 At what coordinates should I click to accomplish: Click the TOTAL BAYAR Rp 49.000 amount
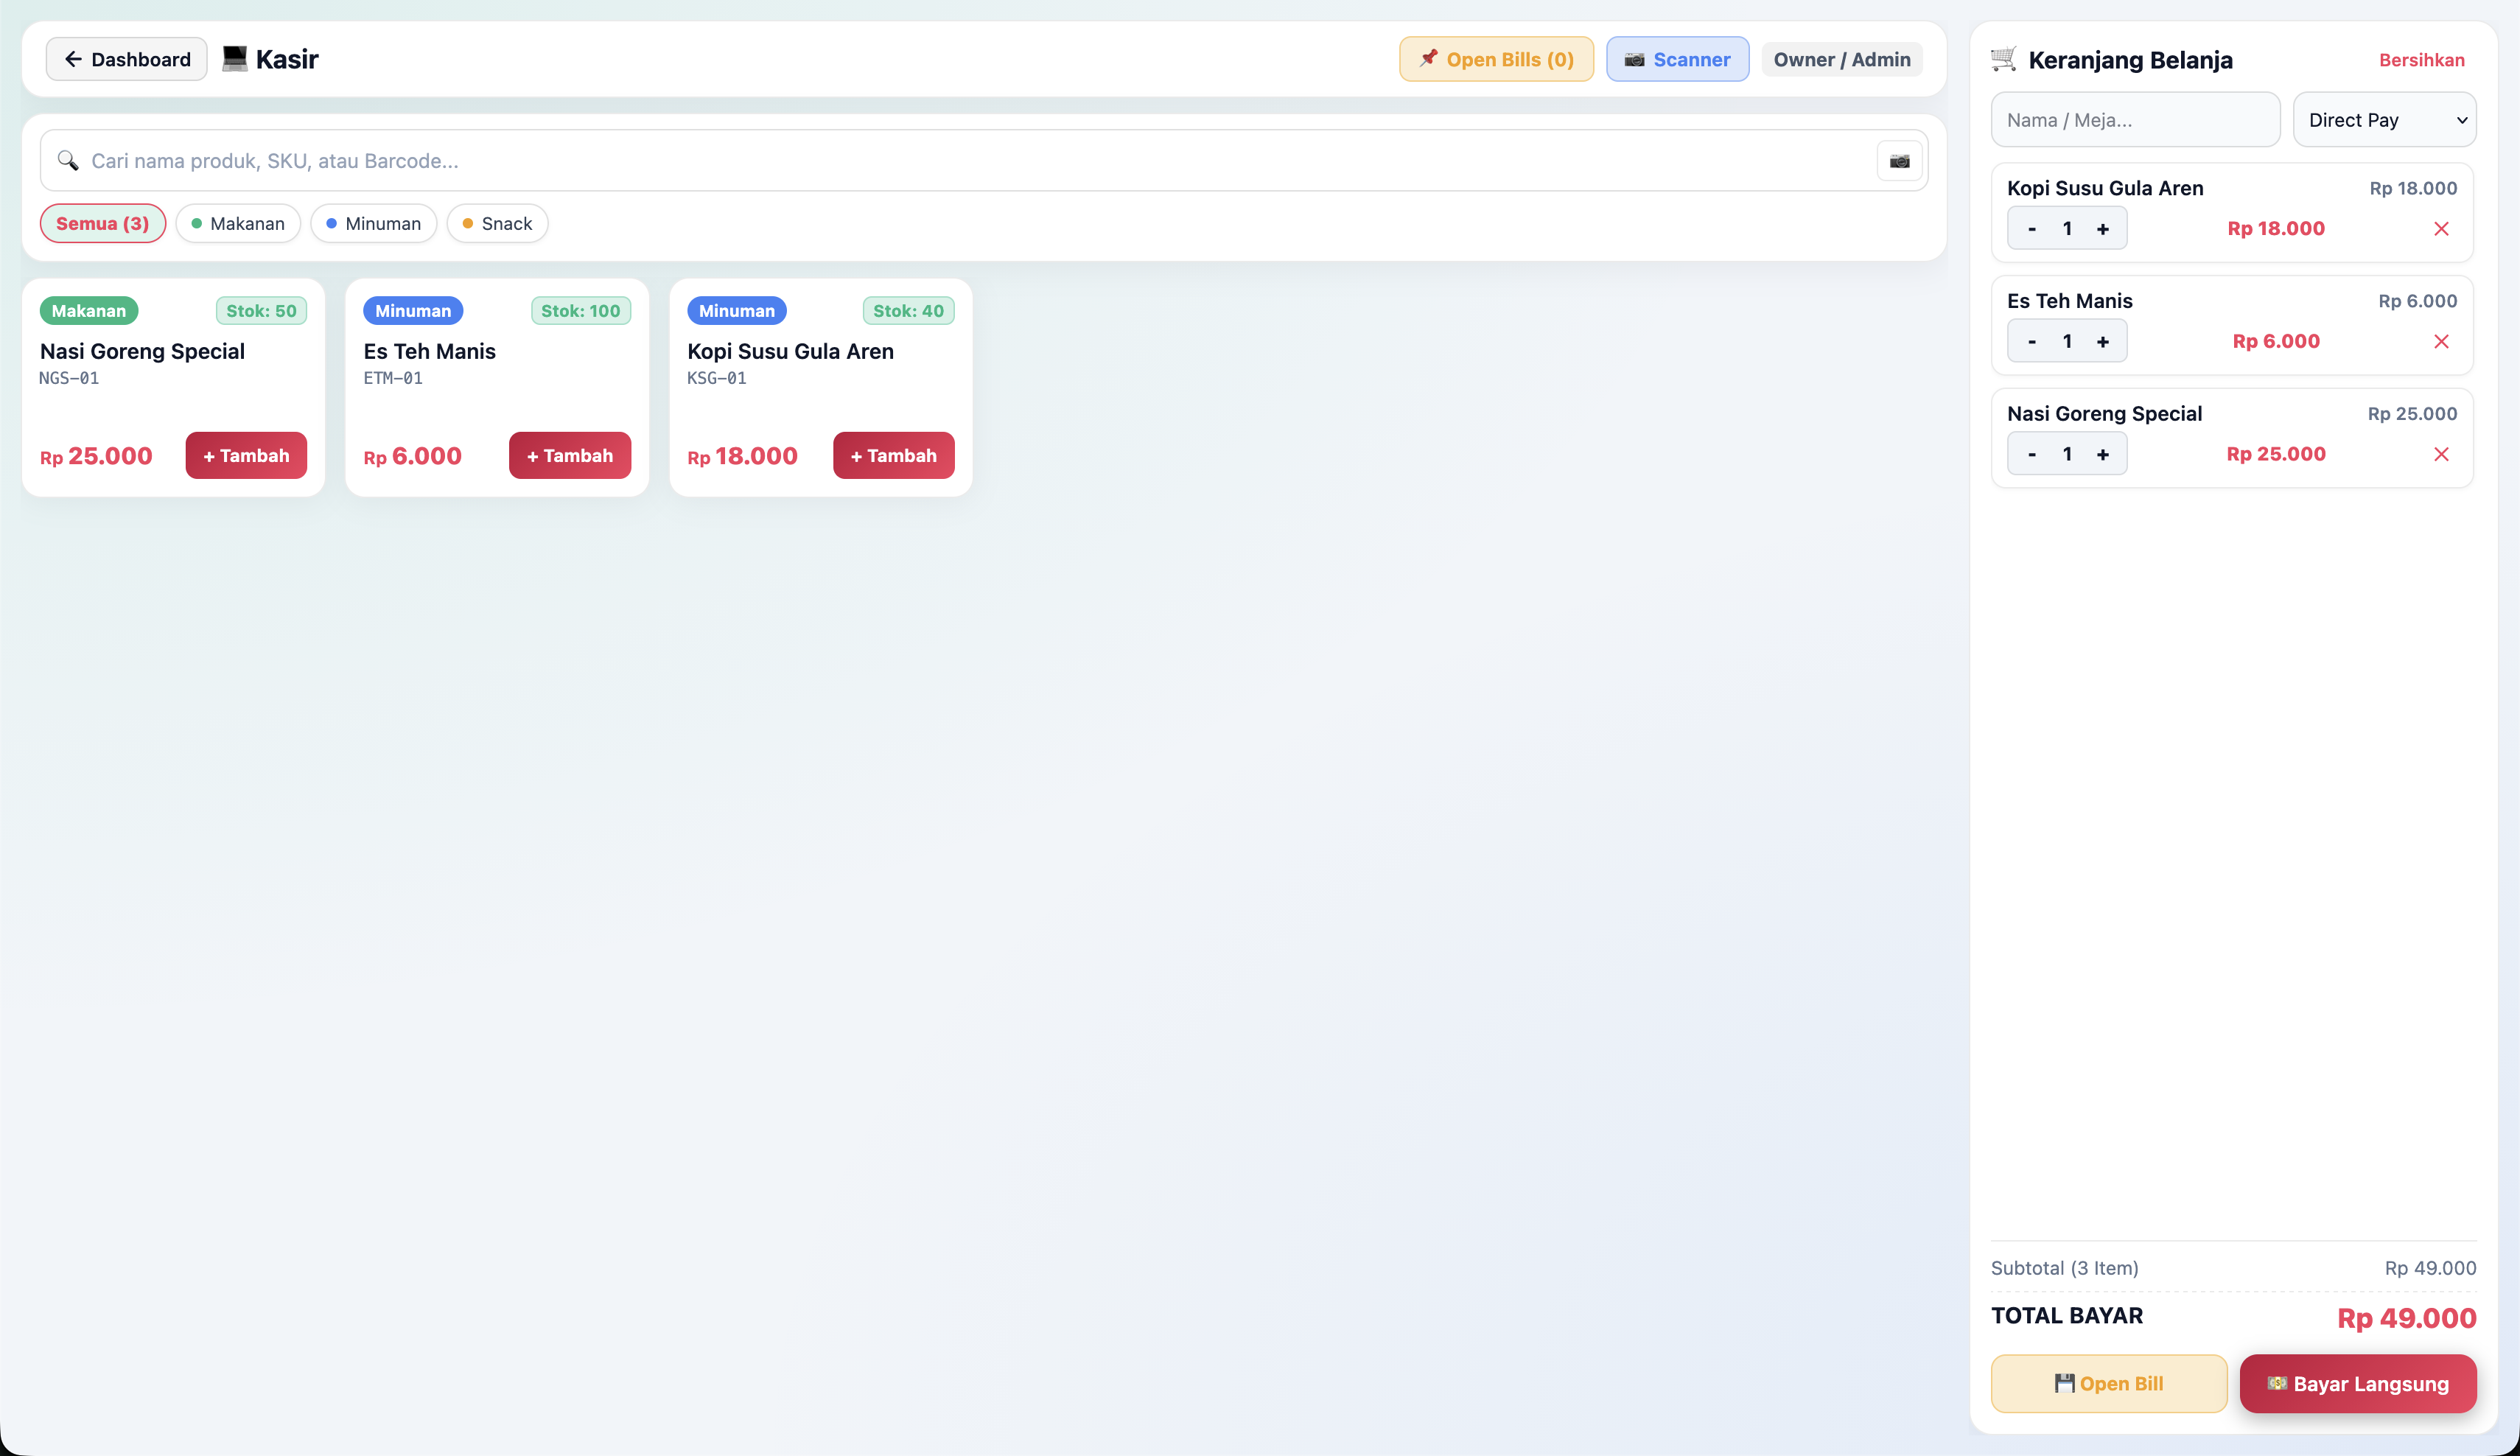pos(2406,1318)
